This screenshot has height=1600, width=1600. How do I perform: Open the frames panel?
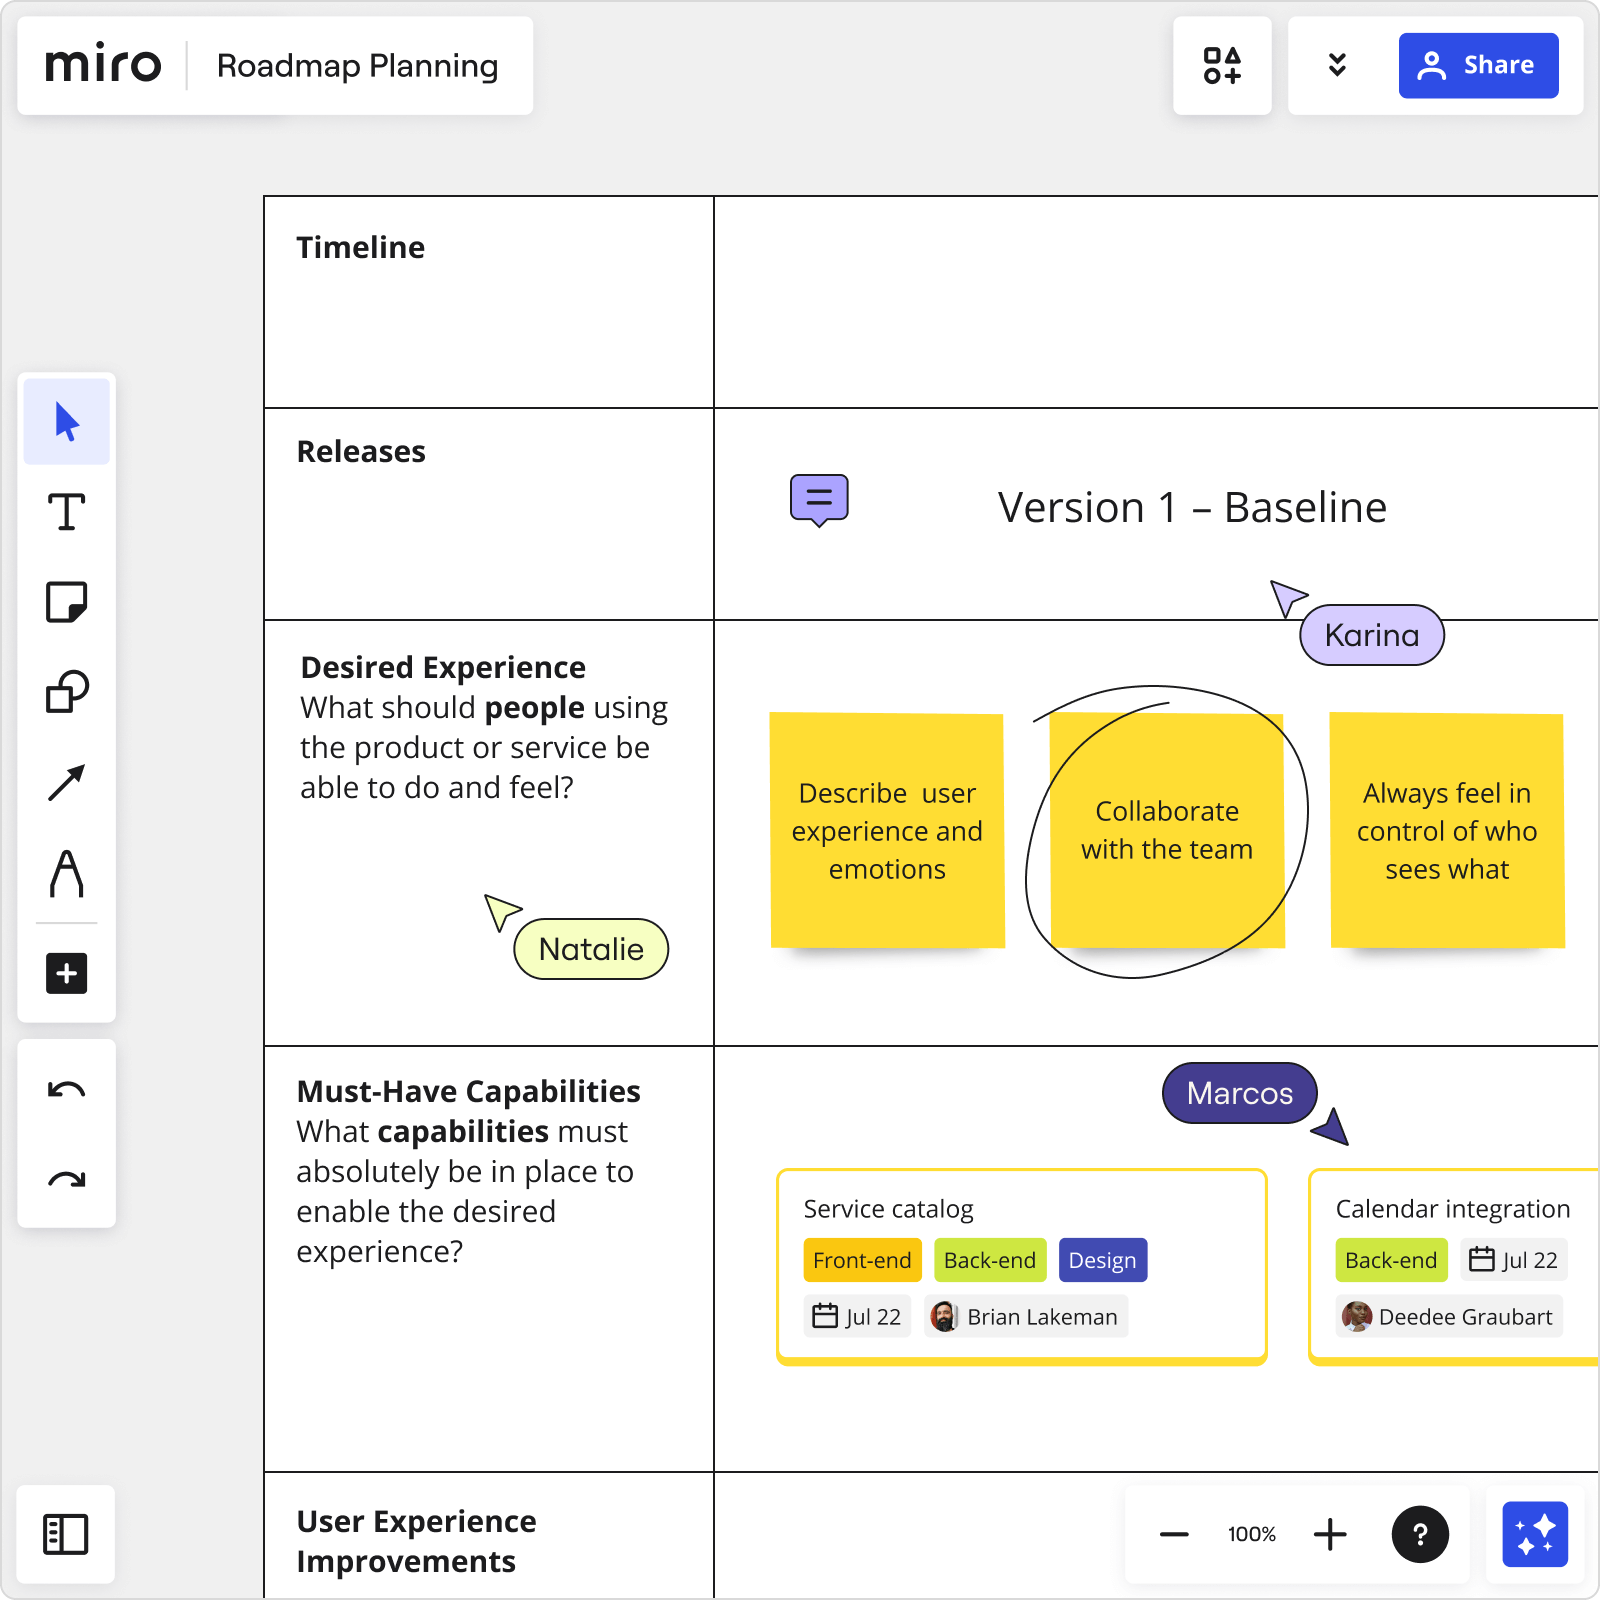tap(66, 1536)
